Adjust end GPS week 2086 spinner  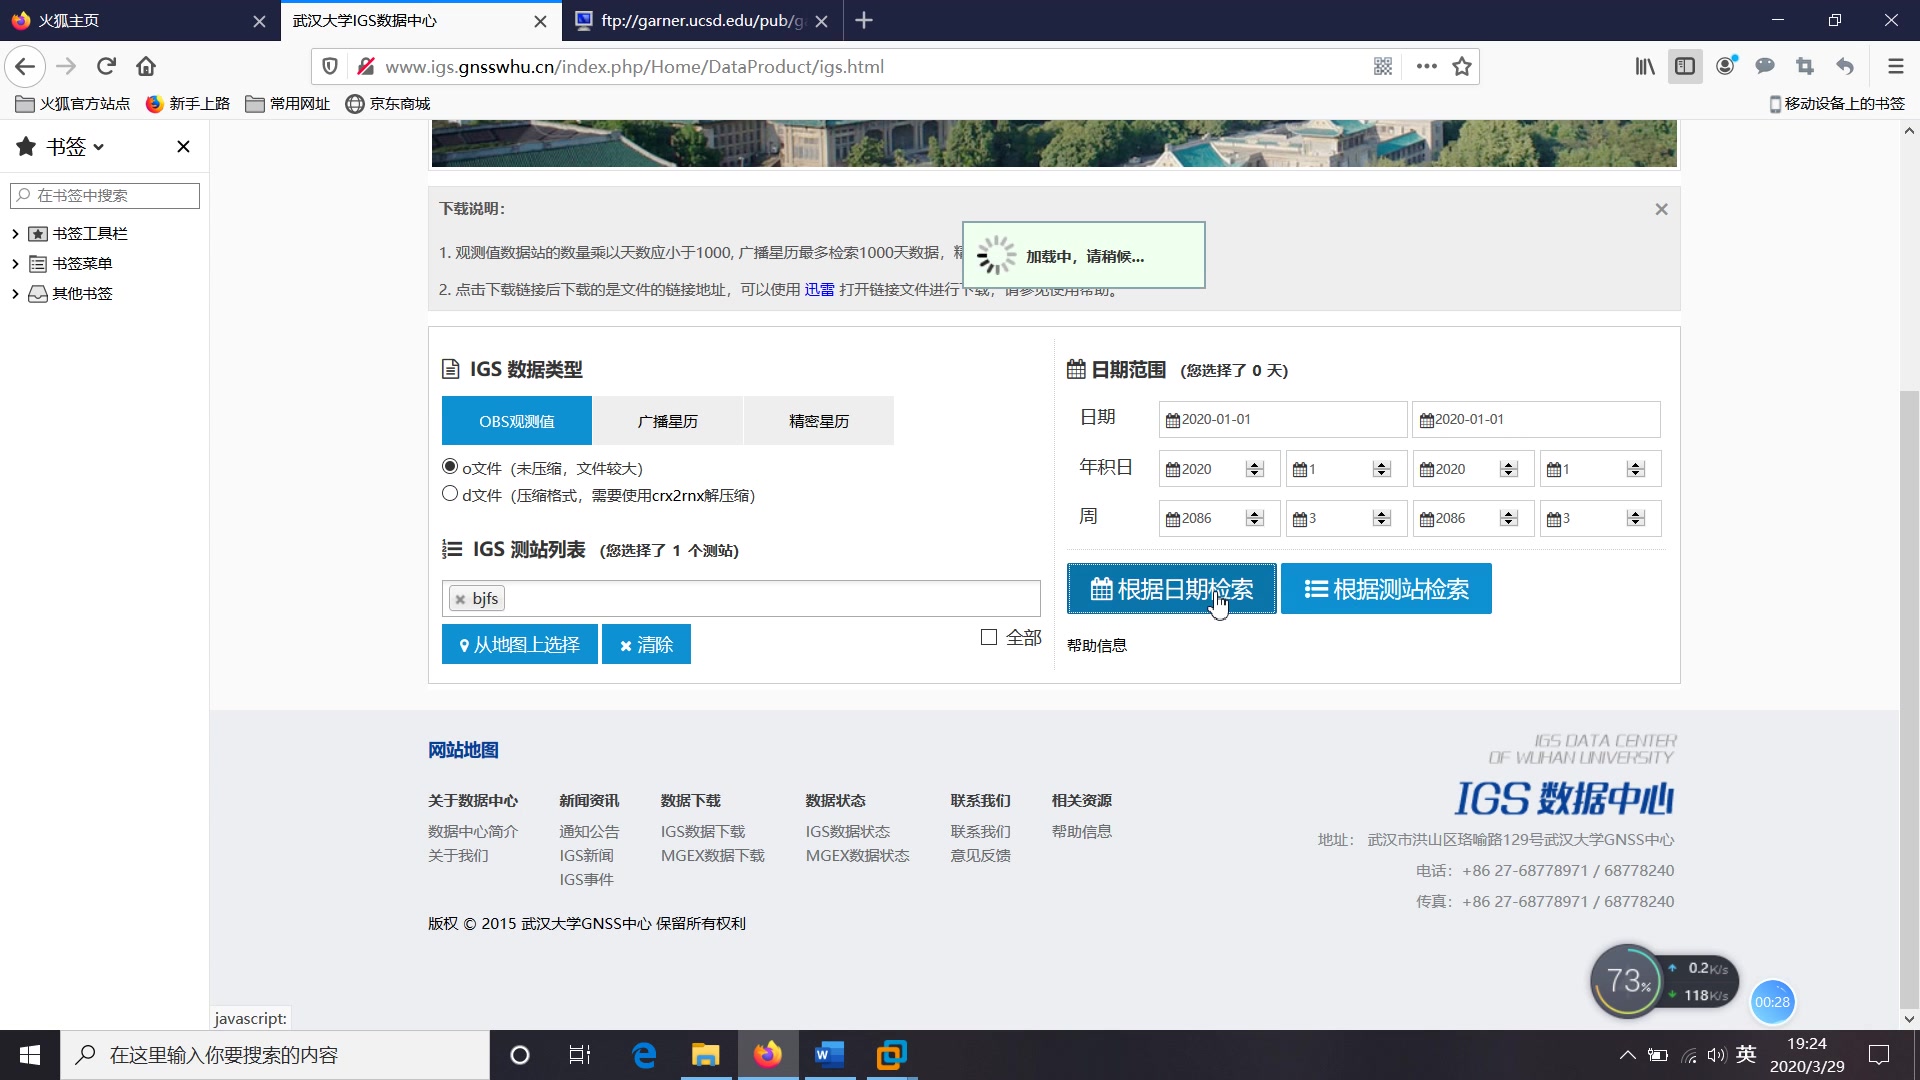point(1509,518)
